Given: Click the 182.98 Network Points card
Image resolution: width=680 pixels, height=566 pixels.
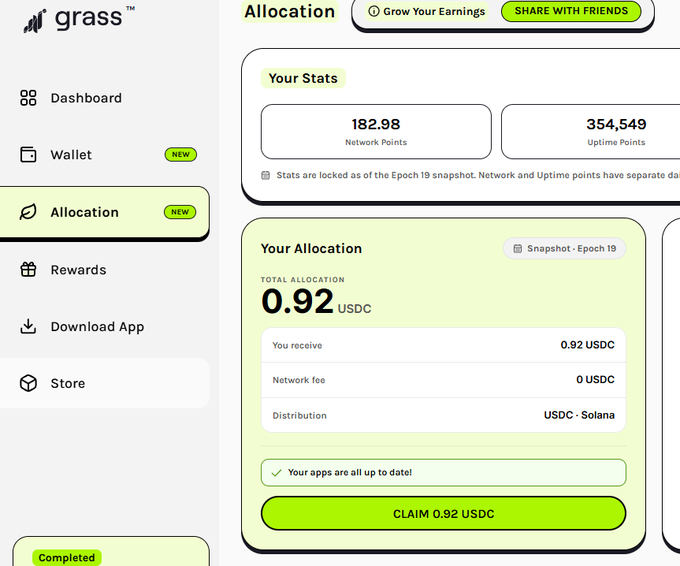Looking at the screenshot, I should [376, 131].
